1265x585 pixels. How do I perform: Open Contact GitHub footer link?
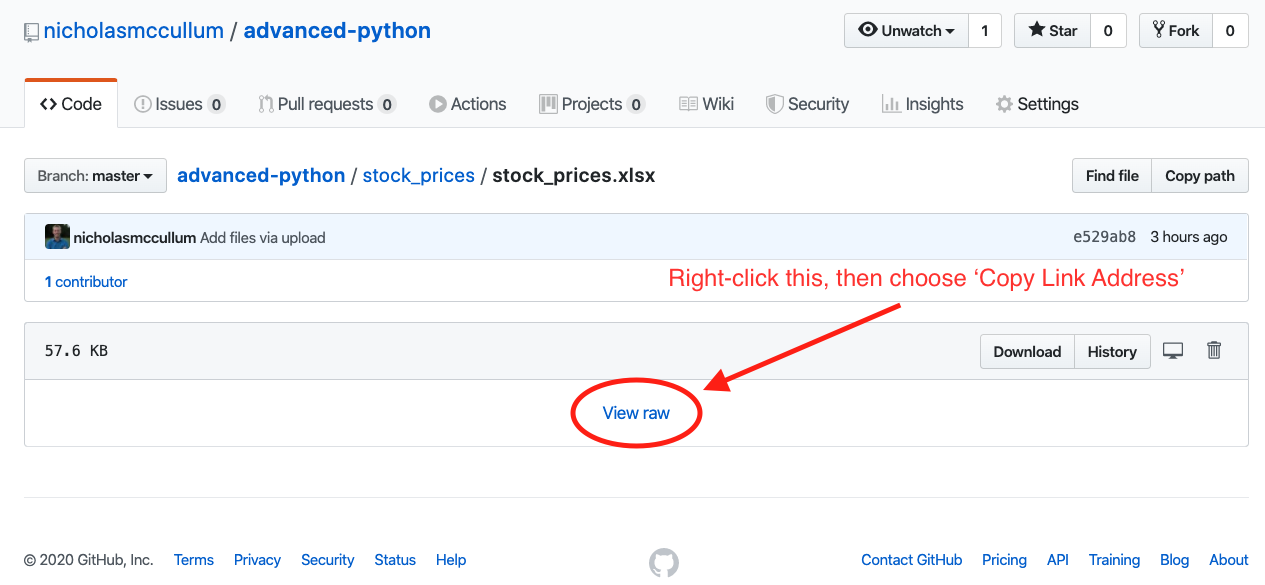tap(912, 560)
